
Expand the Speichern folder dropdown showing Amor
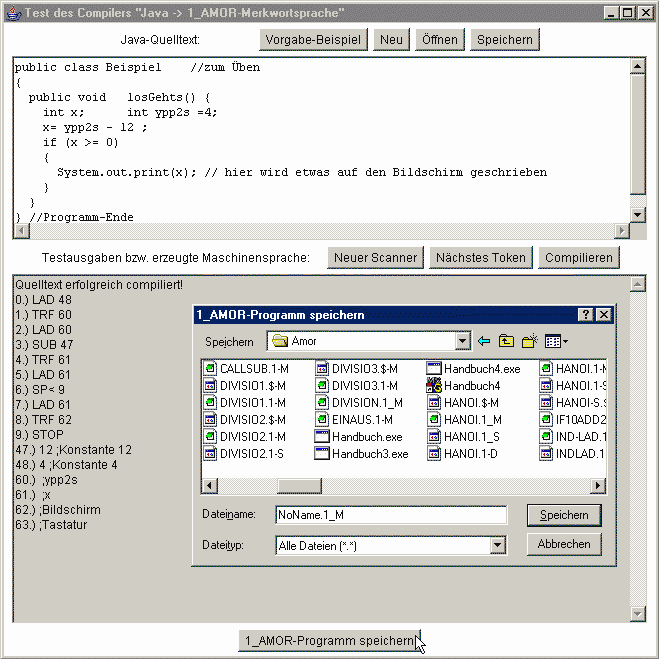[x=462, y=341]
